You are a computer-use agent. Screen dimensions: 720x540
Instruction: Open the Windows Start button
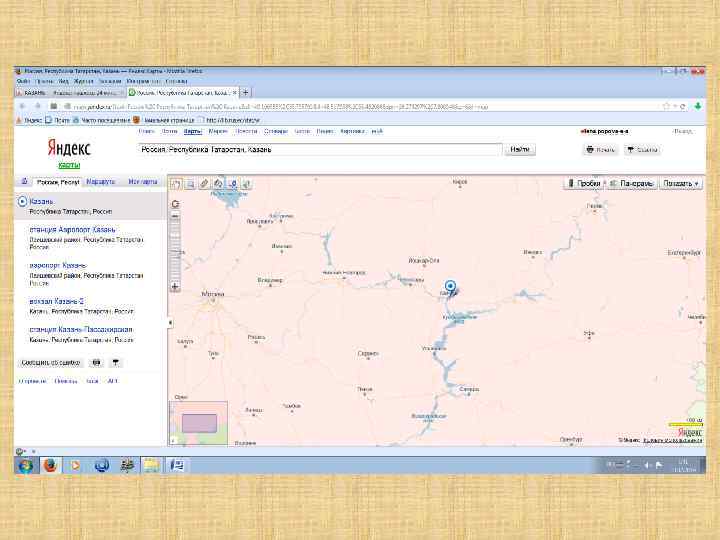point(25,466)
